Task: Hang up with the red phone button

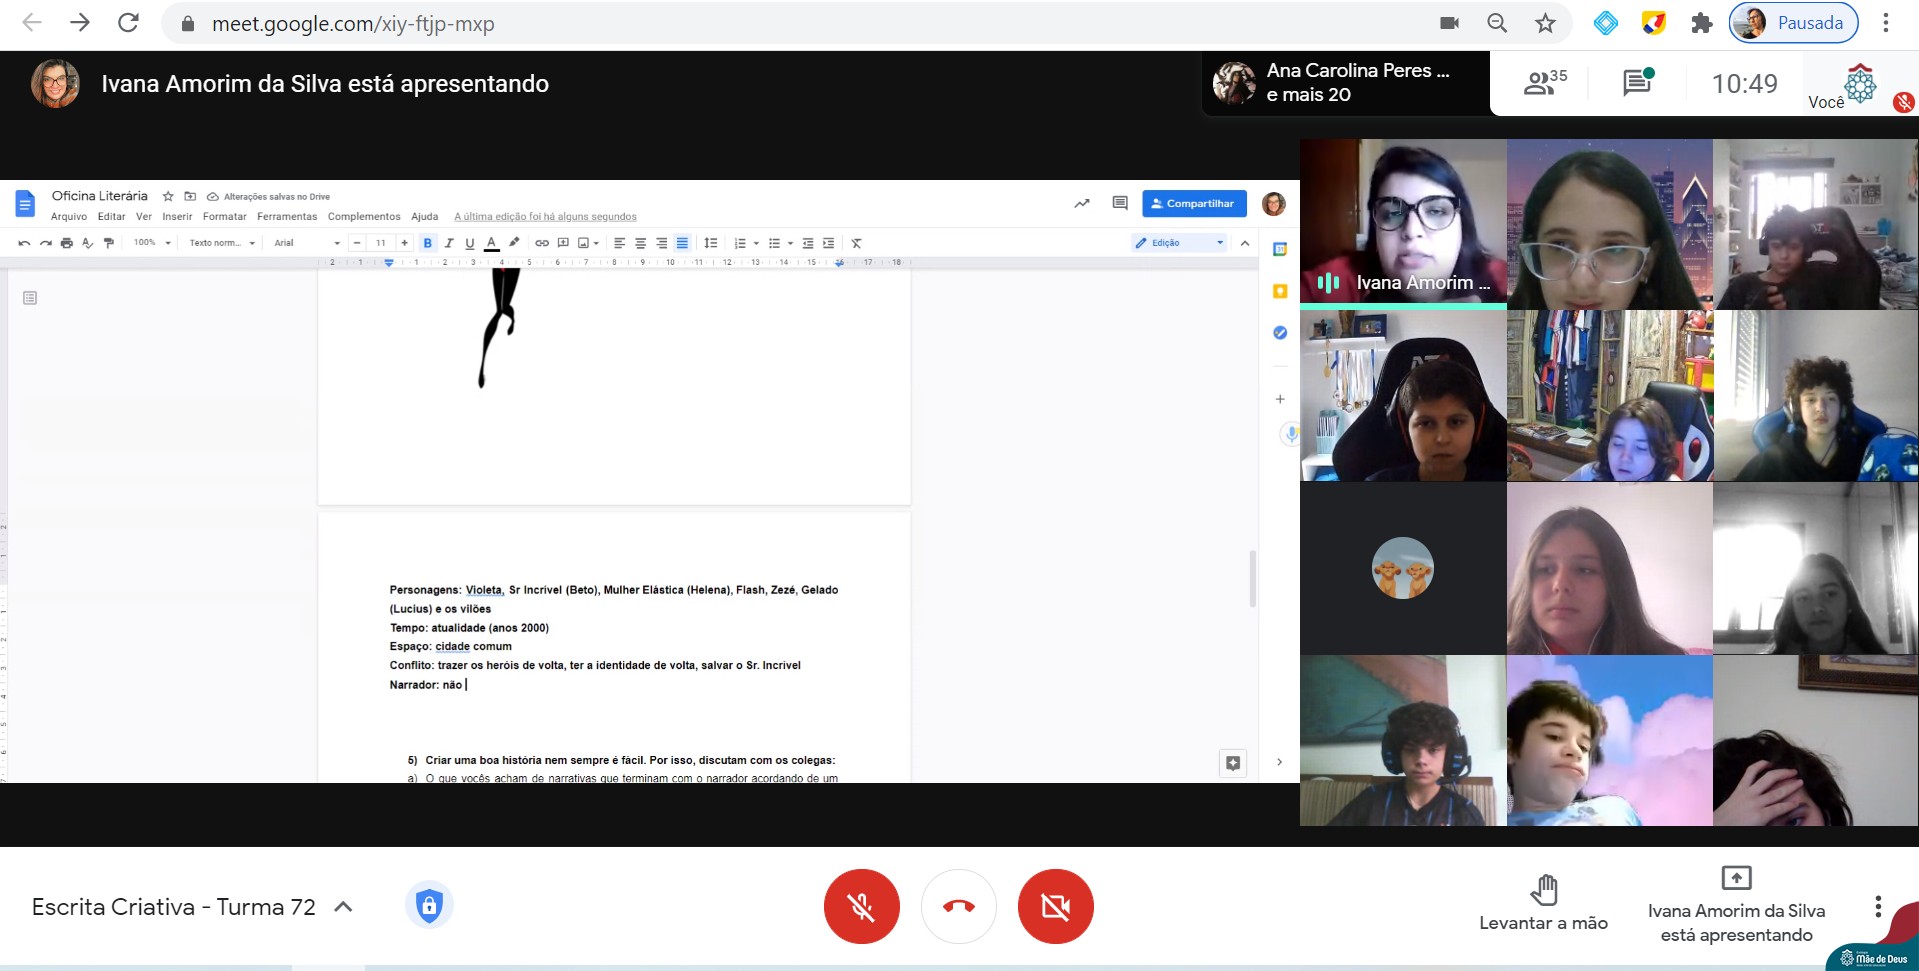Action: (x=958, y=907)
